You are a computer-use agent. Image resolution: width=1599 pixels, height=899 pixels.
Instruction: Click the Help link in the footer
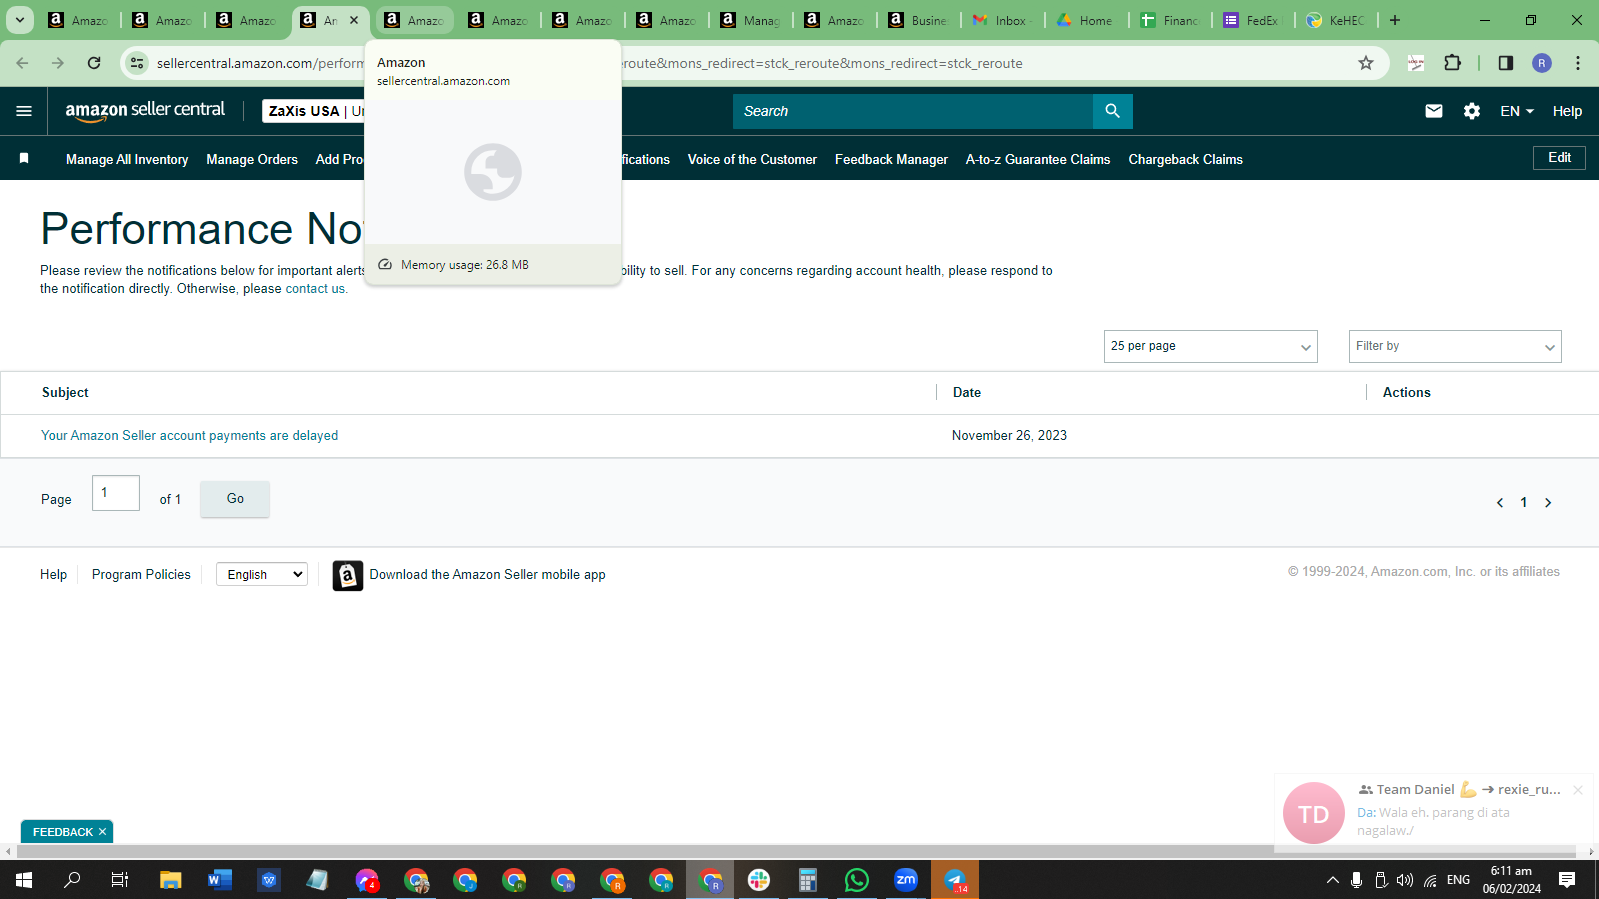tap(53, 574)
